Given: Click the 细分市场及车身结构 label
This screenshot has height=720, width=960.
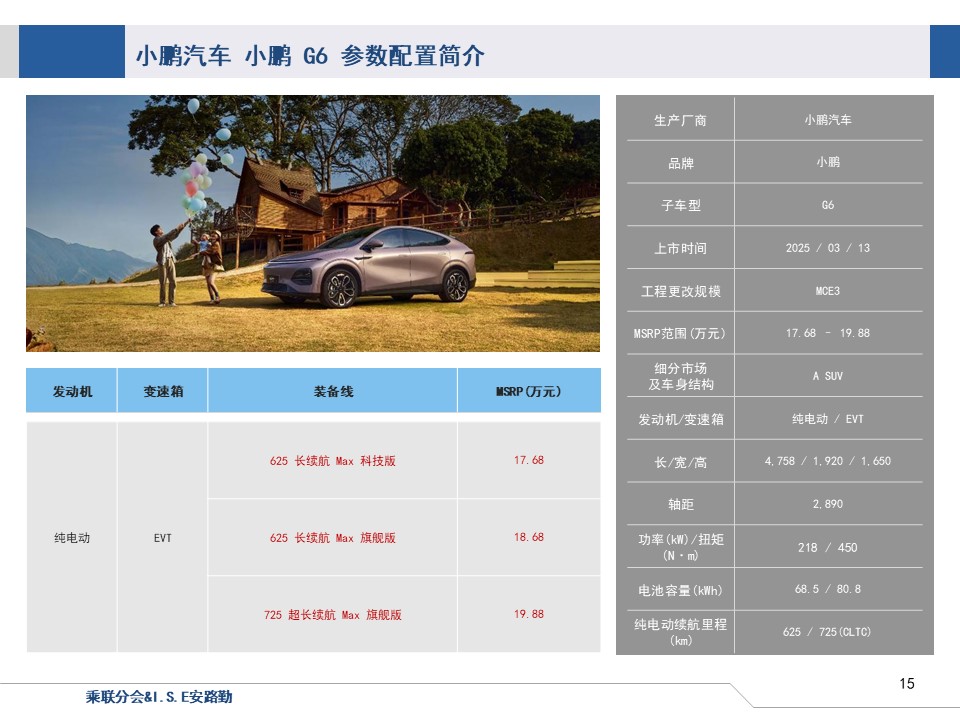Looking at the screenshot, I should (680, 376).
